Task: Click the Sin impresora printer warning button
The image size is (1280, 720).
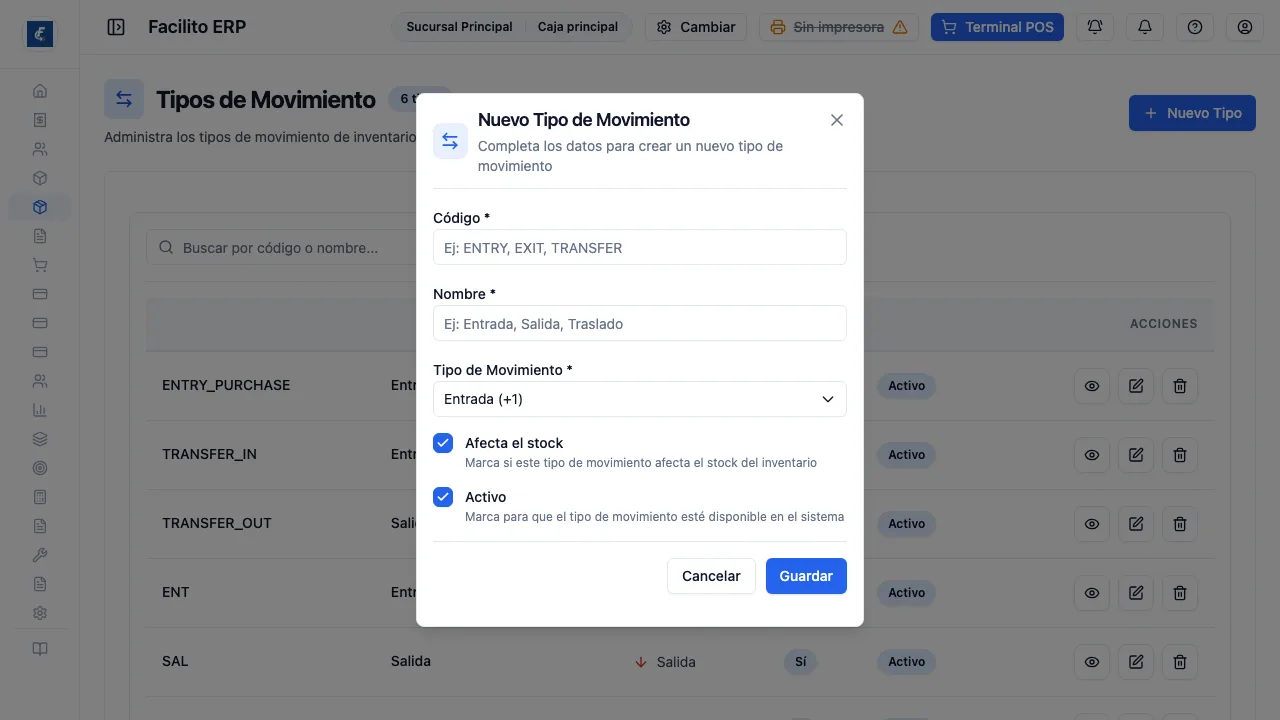Action: pos(839,27)
